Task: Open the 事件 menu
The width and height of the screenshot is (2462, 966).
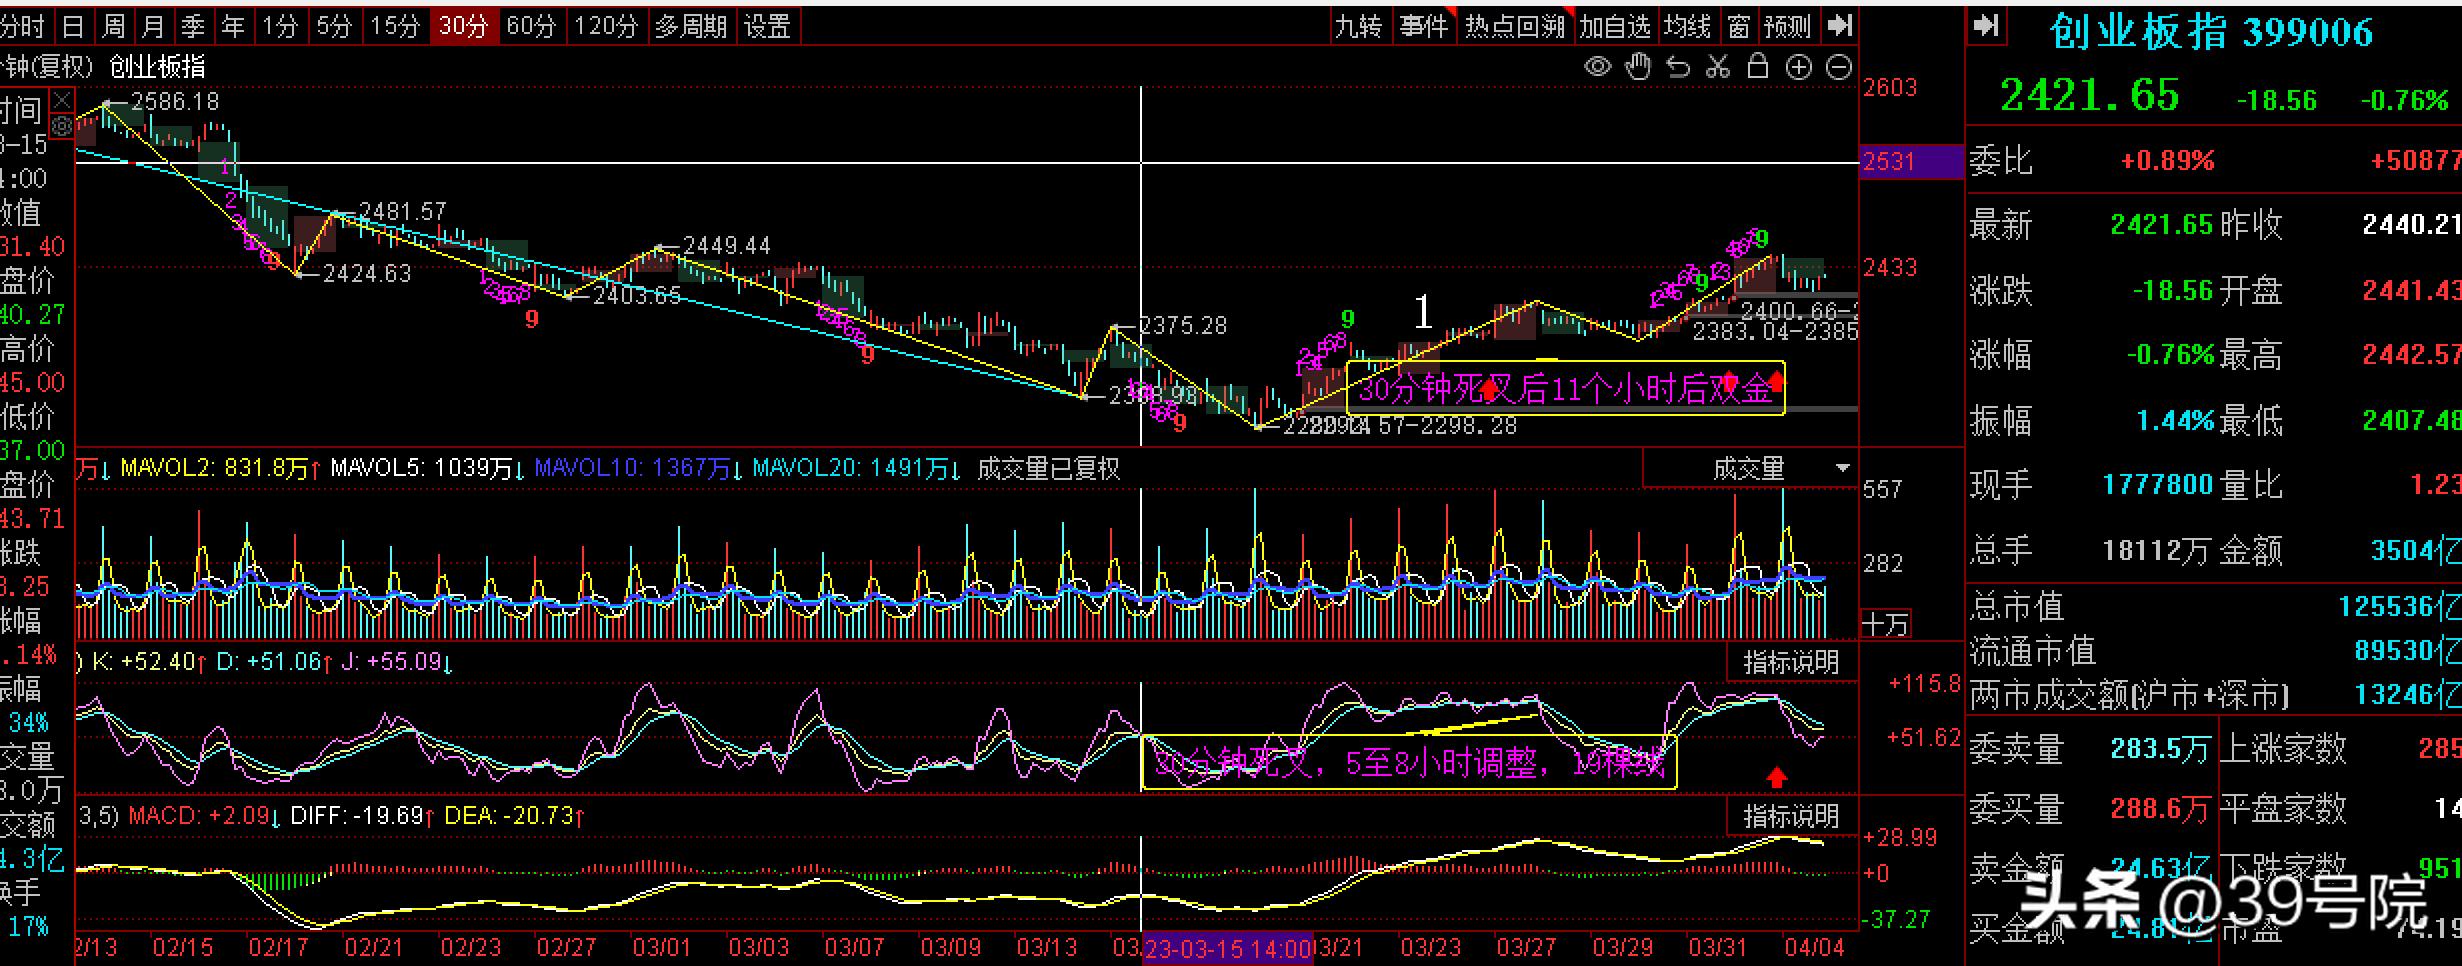Action: pos(1423,26)
